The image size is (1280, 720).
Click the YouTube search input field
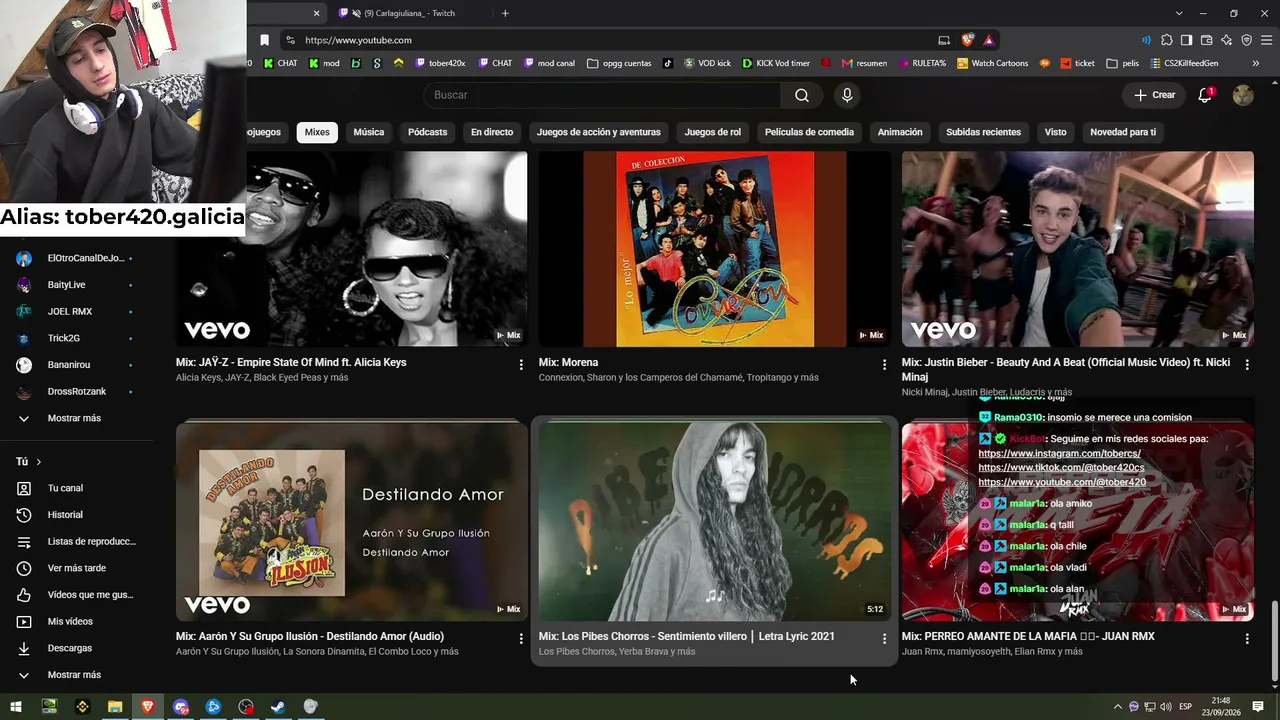click(602, 95)
